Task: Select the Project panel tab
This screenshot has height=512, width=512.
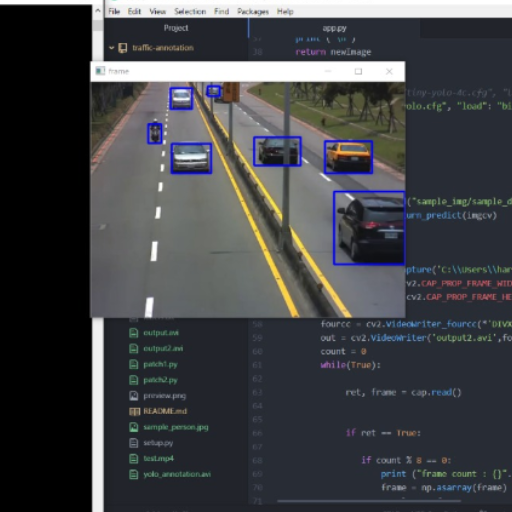Action: pos(176,28)
